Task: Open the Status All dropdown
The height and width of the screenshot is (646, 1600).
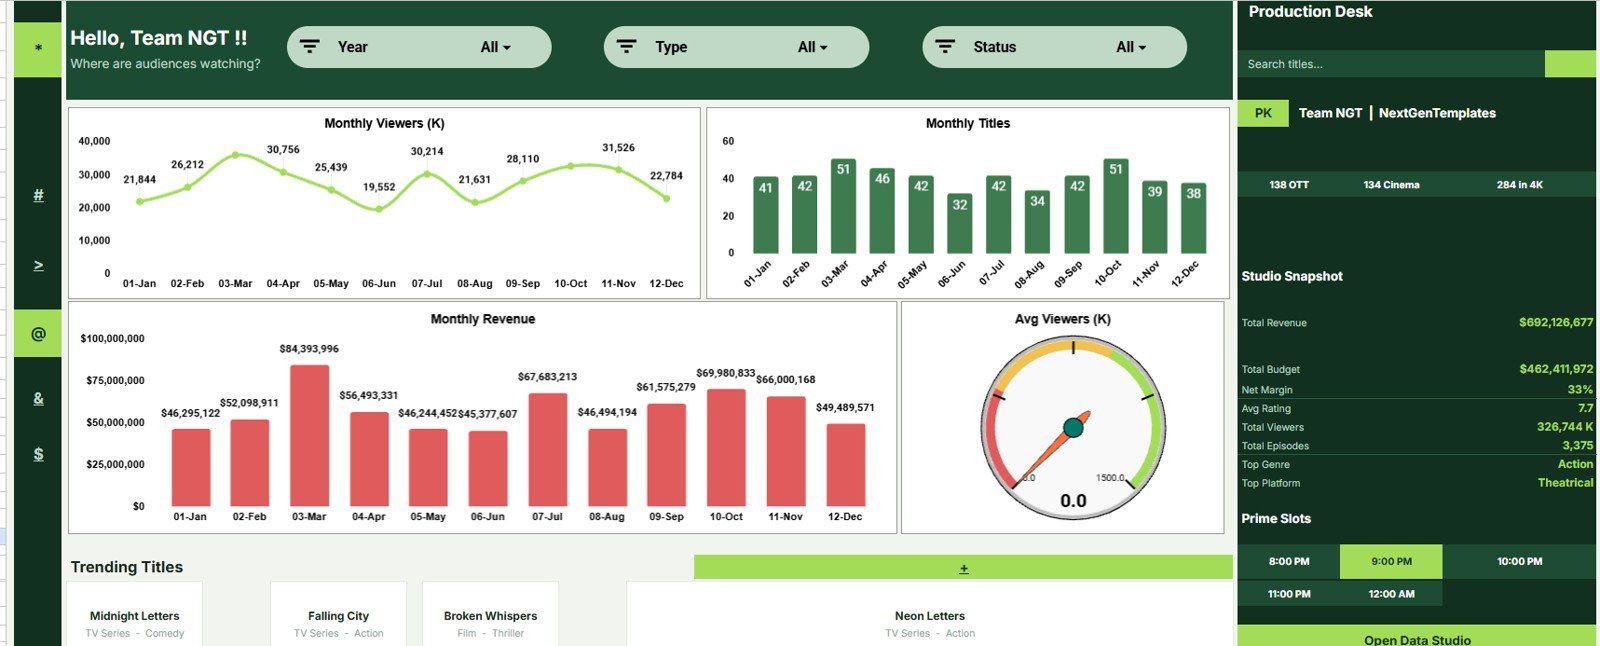Action: click(1131, 47)
